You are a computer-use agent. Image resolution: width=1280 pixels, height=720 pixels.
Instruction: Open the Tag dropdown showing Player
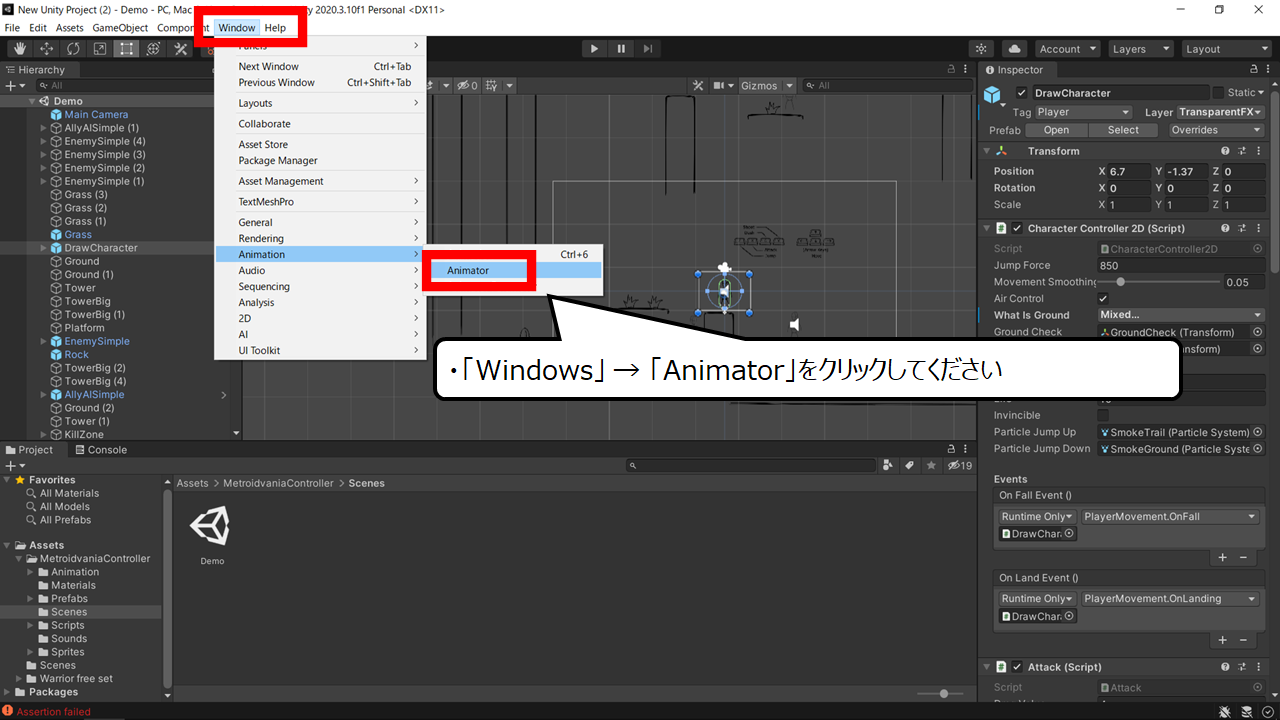pos(1083,112)
